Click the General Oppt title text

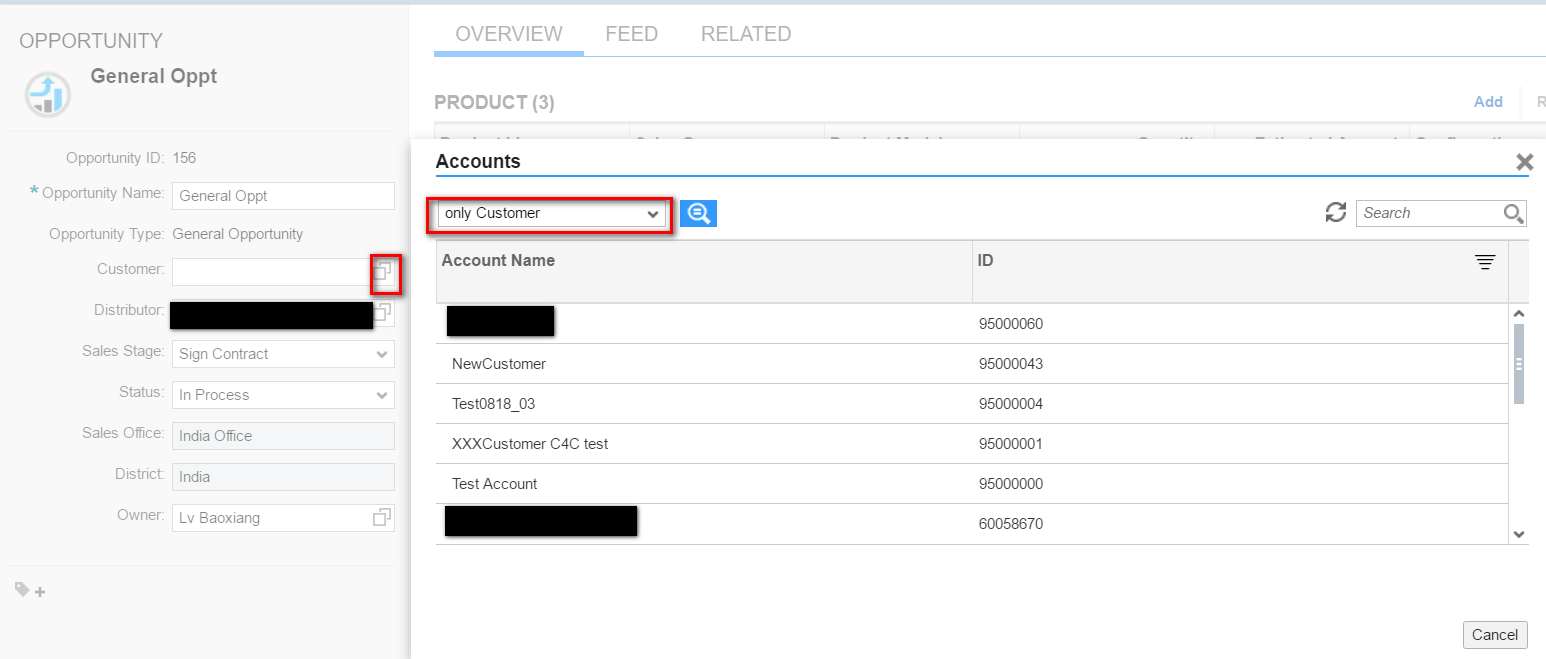tap(154, 76)
